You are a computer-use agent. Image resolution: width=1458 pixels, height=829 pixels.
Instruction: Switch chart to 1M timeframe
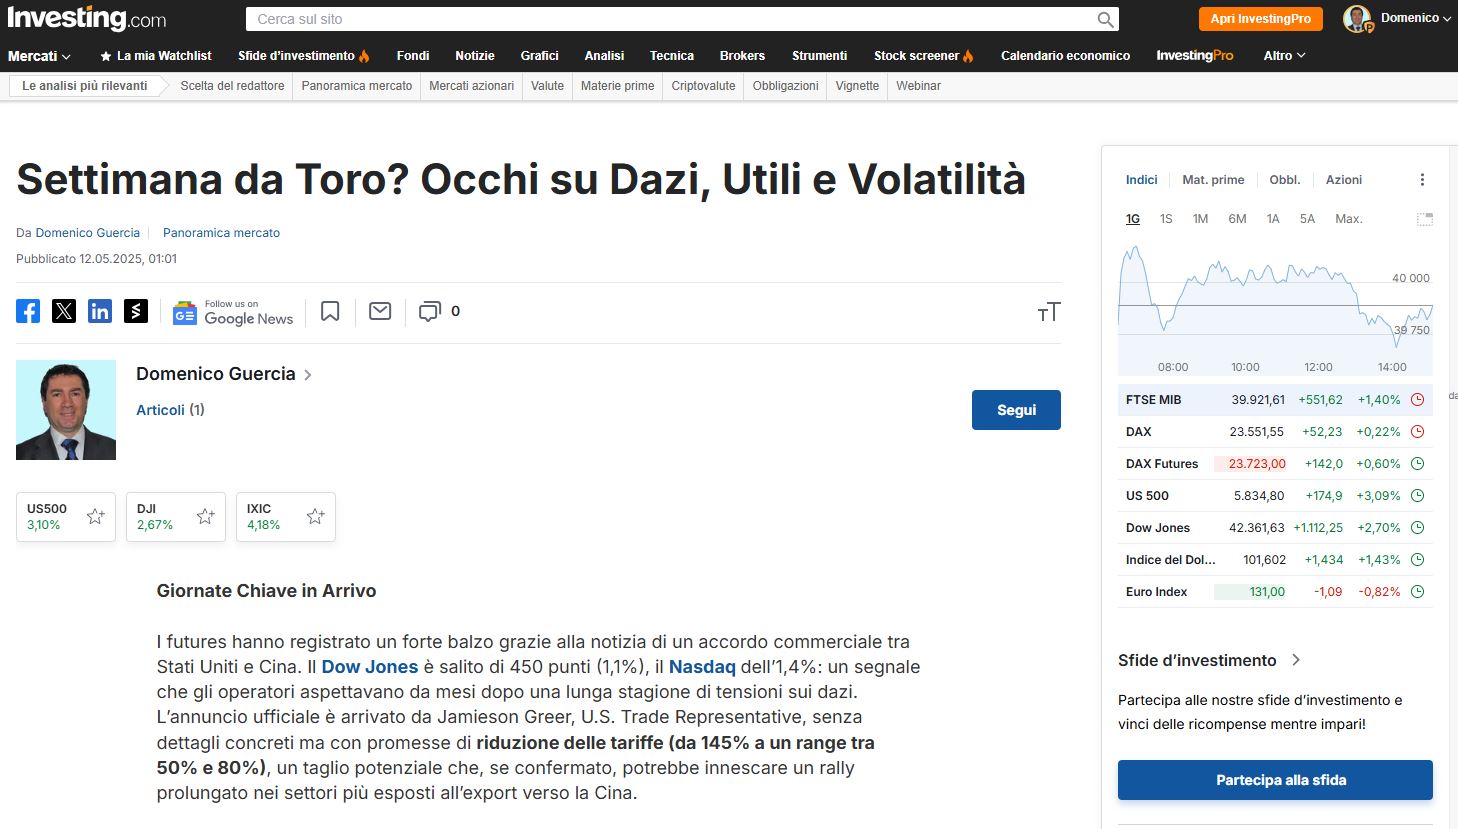pyautogui.click(x=1200, y=219)
